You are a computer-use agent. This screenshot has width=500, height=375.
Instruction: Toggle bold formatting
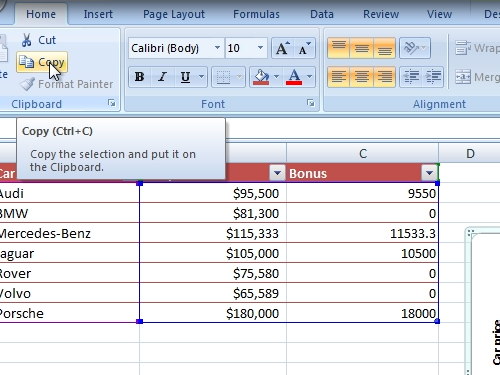[x=139, y=77]
